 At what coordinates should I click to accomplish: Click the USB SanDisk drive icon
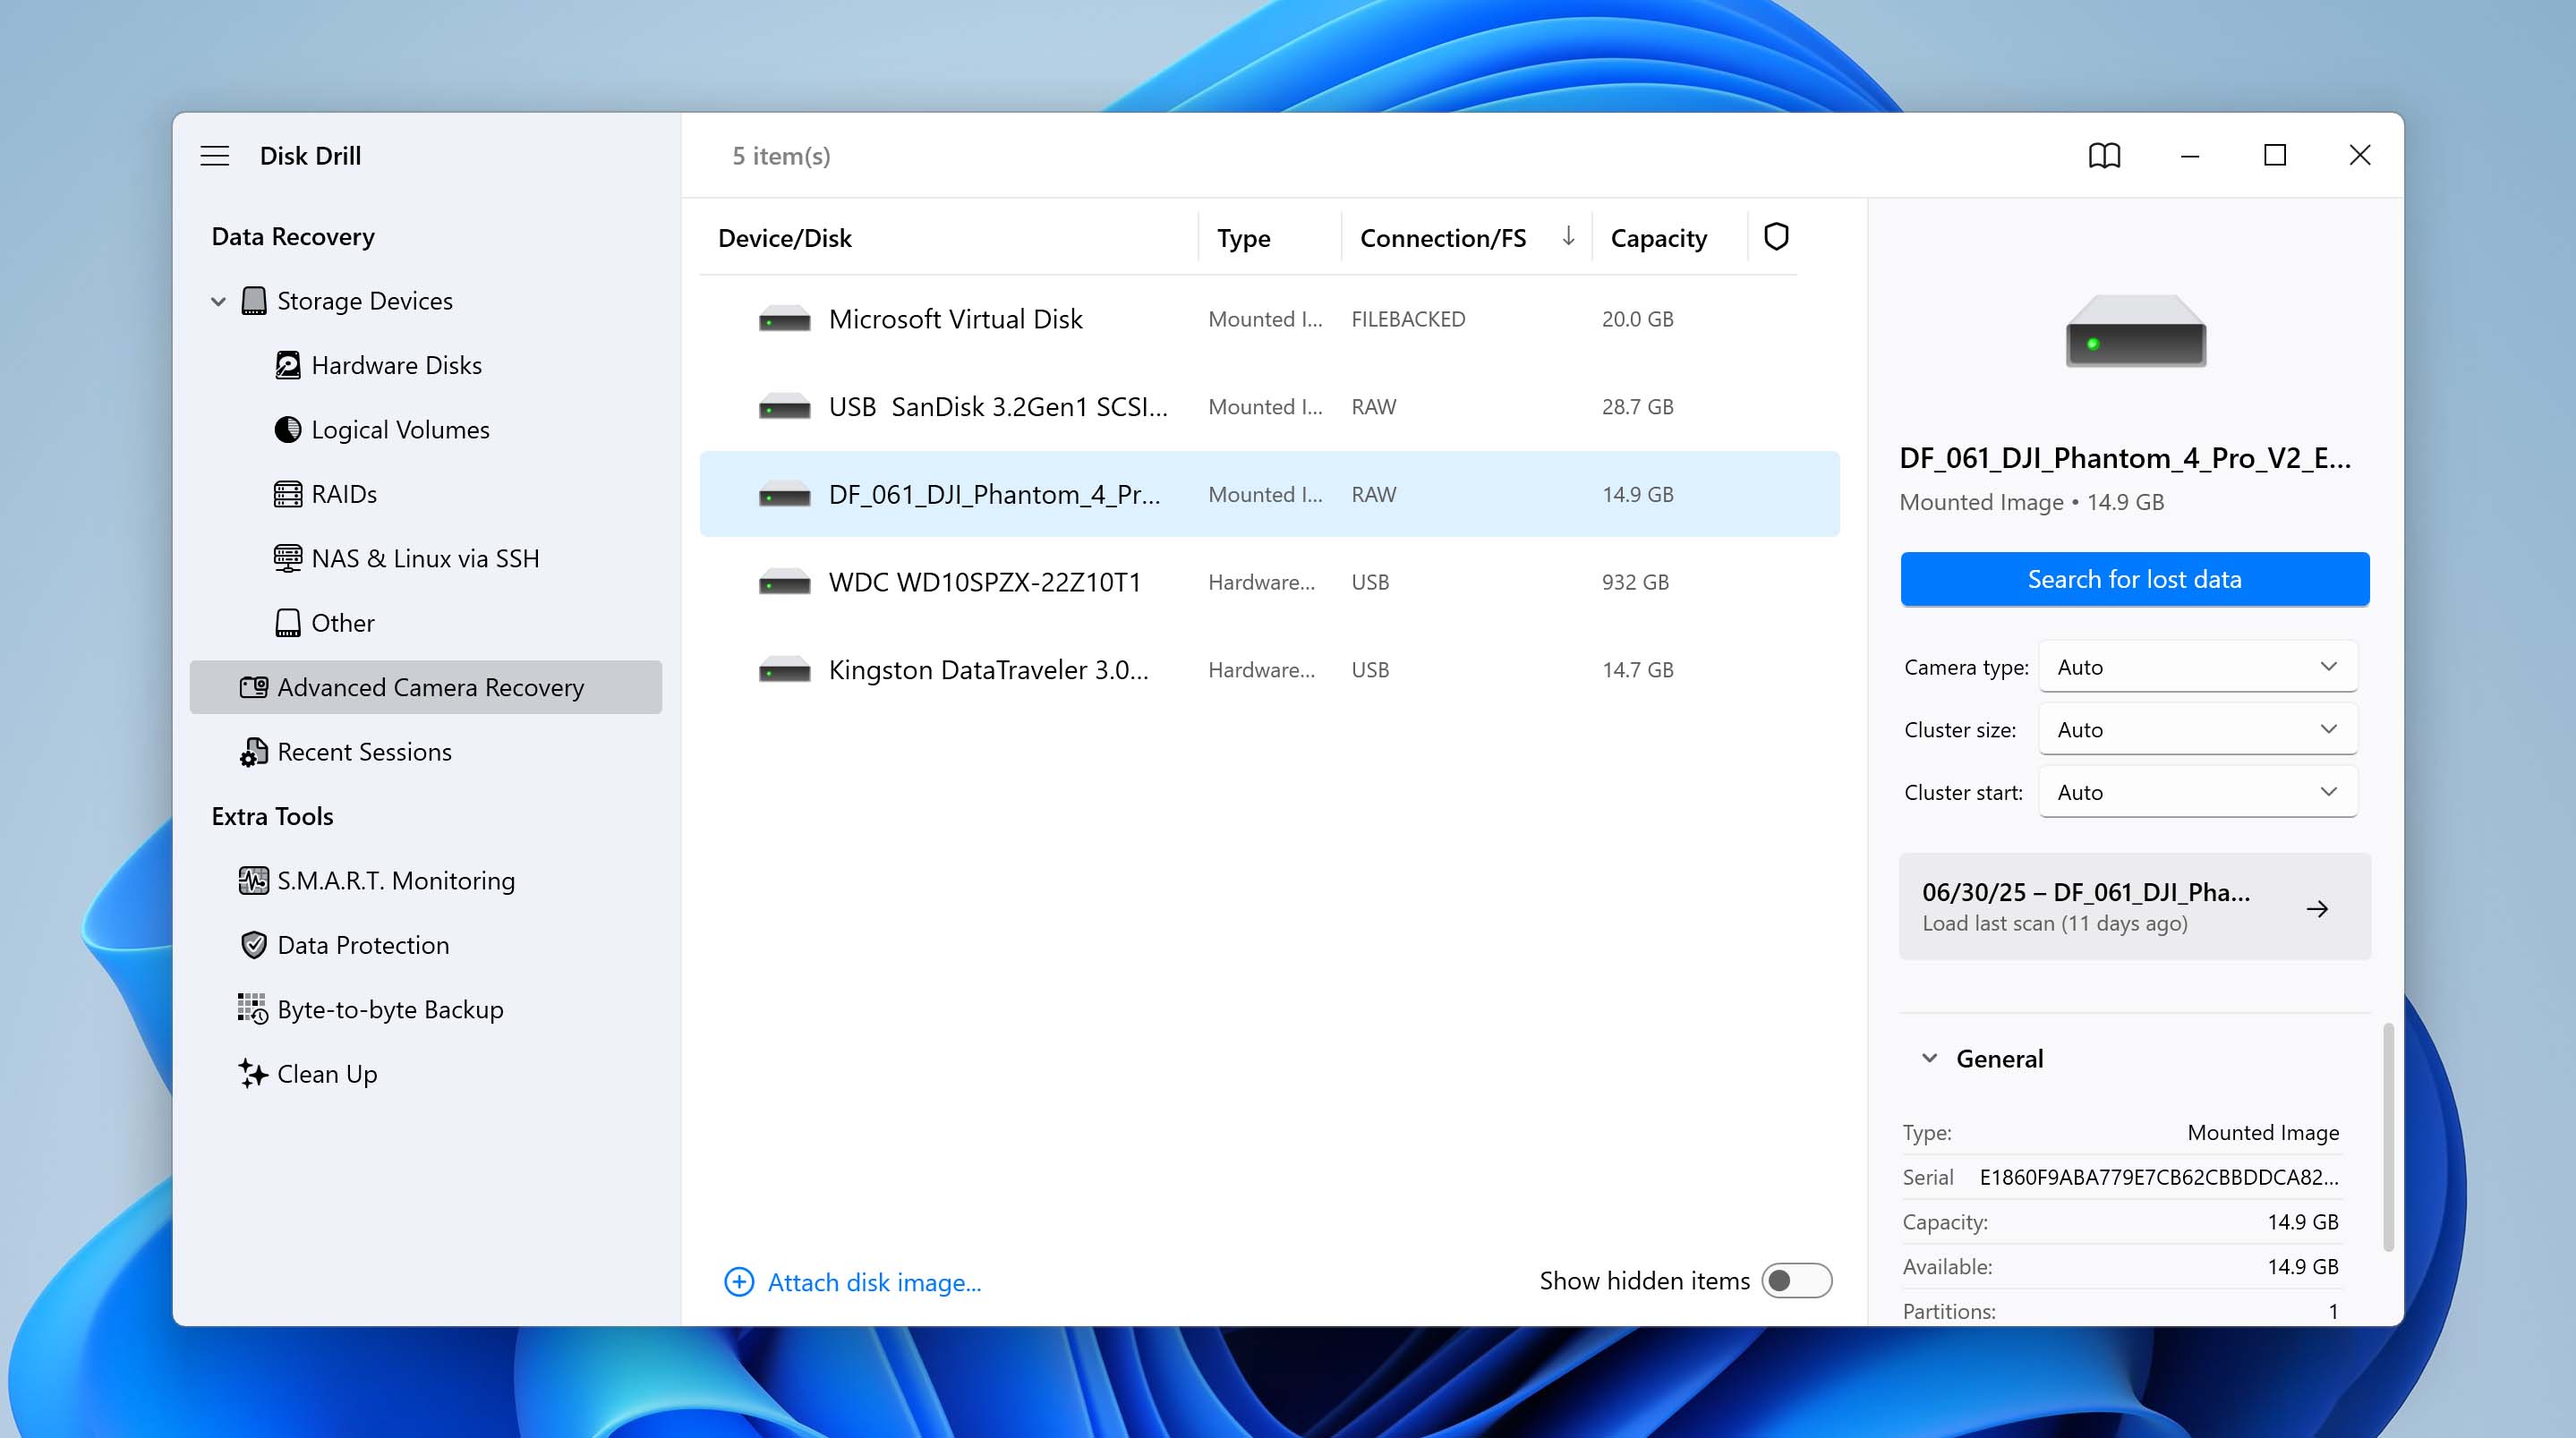784,407
